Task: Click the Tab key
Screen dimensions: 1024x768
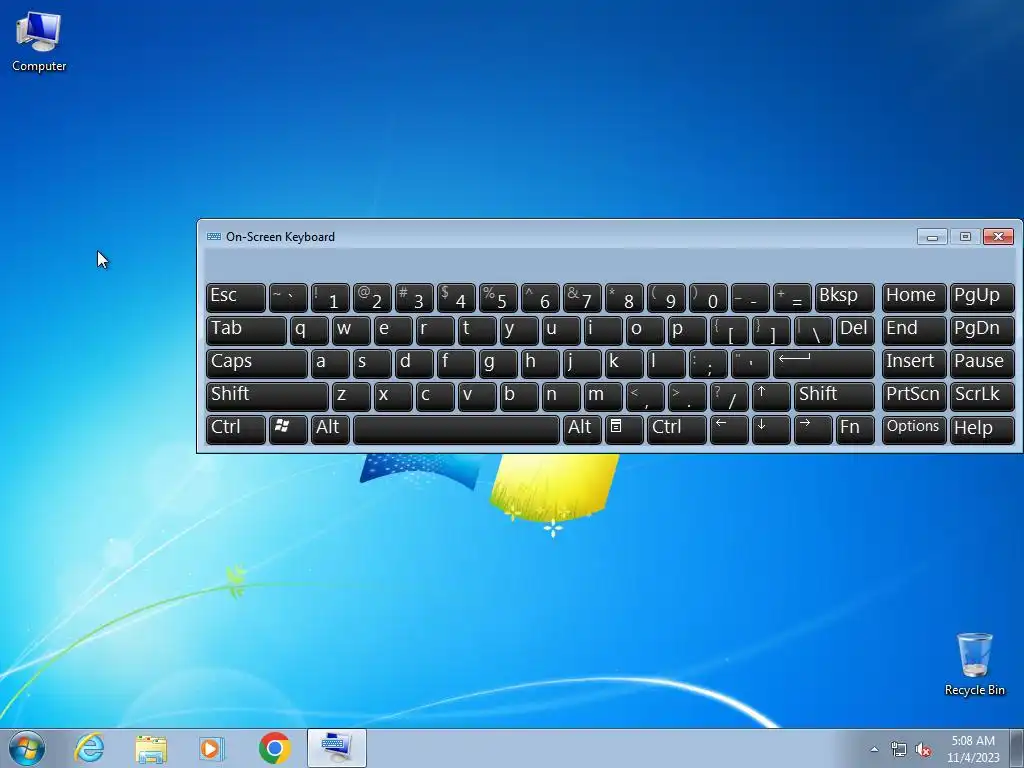Action: 246,330
